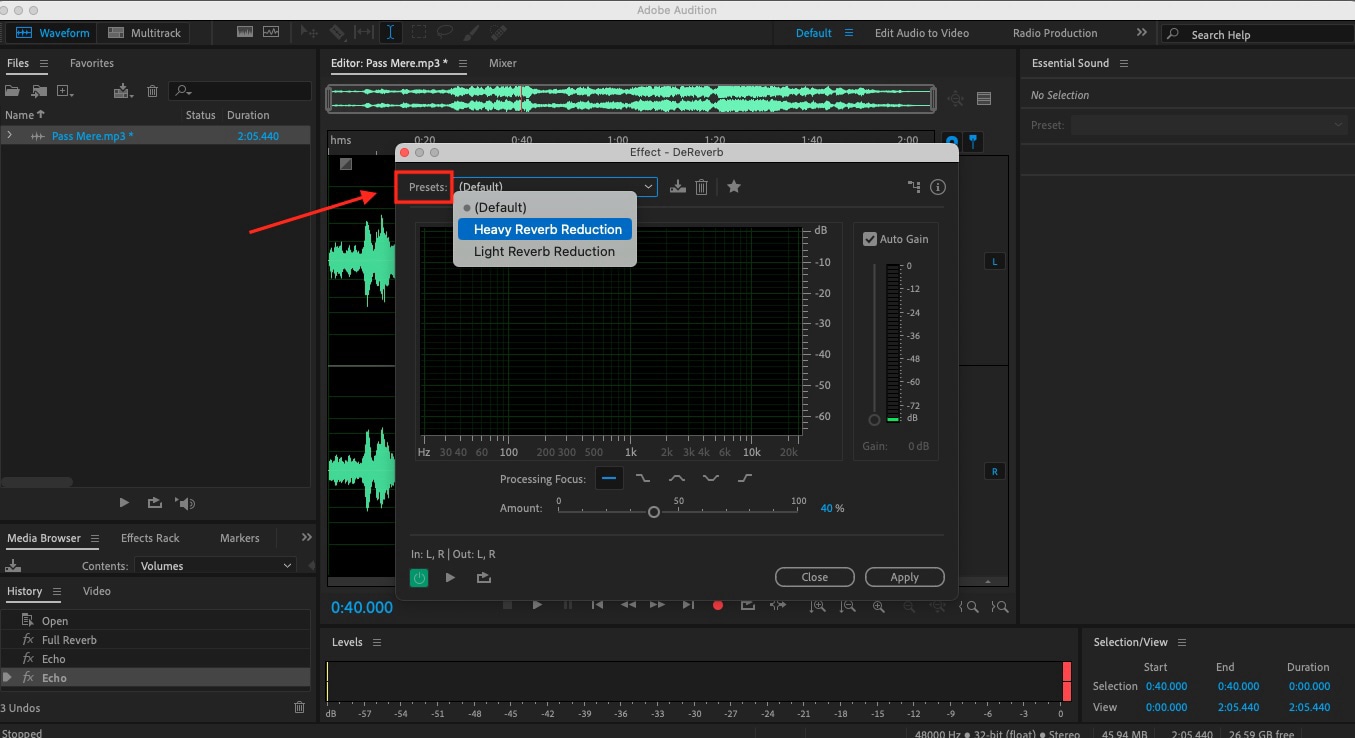The image size is (1355, 738).
Task: Open the Levels panel menu
Action: tap(376, 642)
